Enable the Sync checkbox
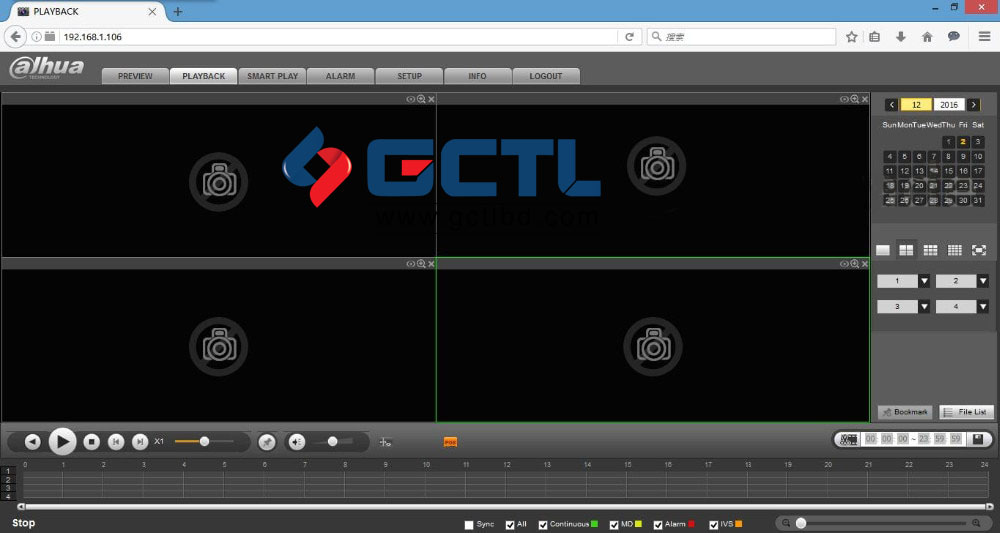 (469, 525)
